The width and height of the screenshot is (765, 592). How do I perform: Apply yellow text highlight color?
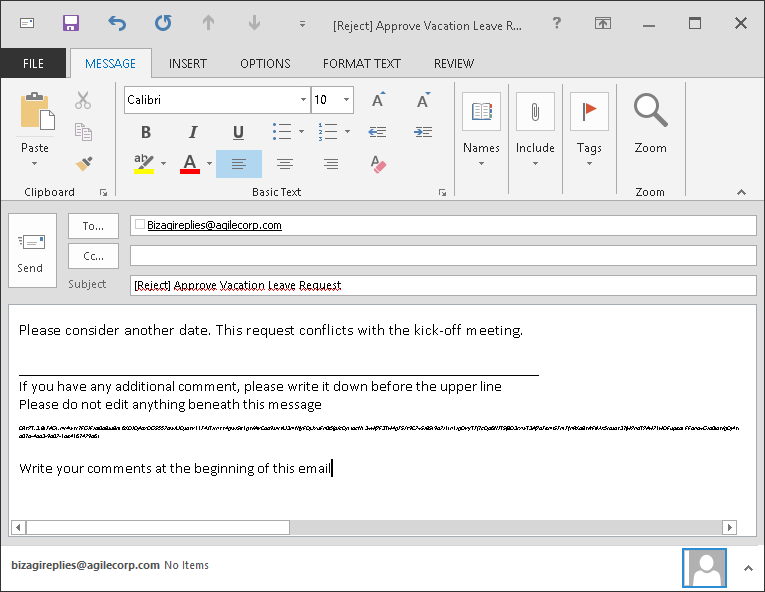point(143,164)
